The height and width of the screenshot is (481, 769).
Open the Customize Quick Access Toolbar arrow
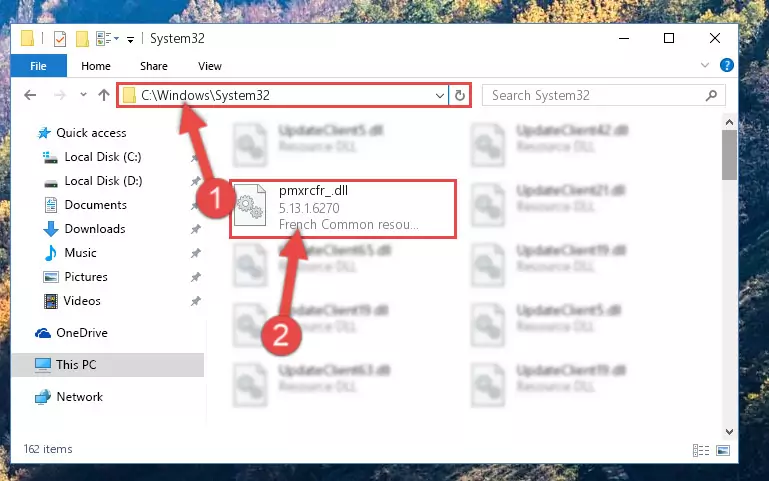coord(130,39)
